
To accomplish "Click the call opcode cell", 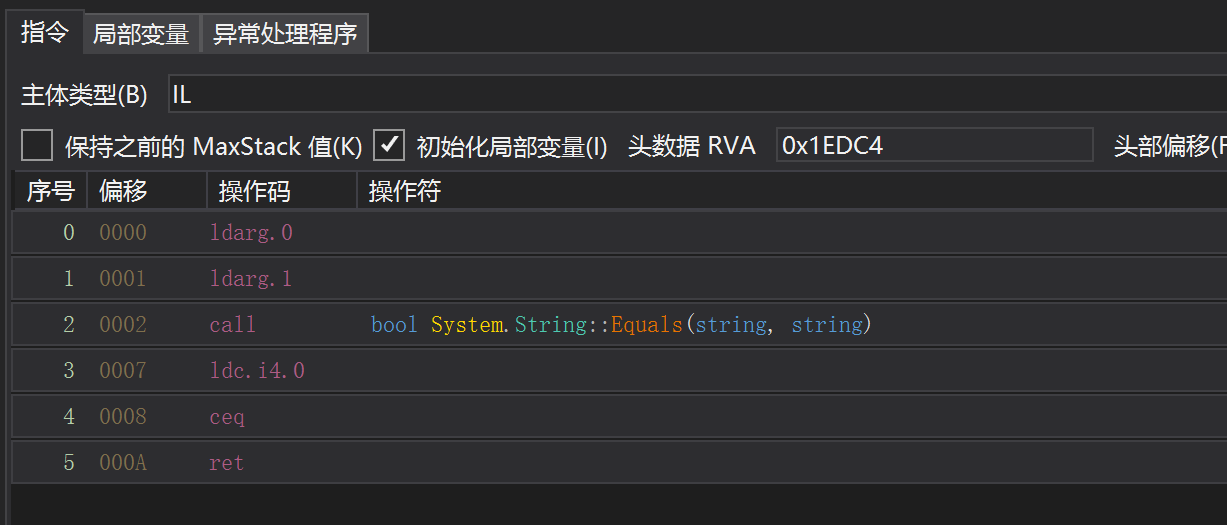I will pos(233,325).
